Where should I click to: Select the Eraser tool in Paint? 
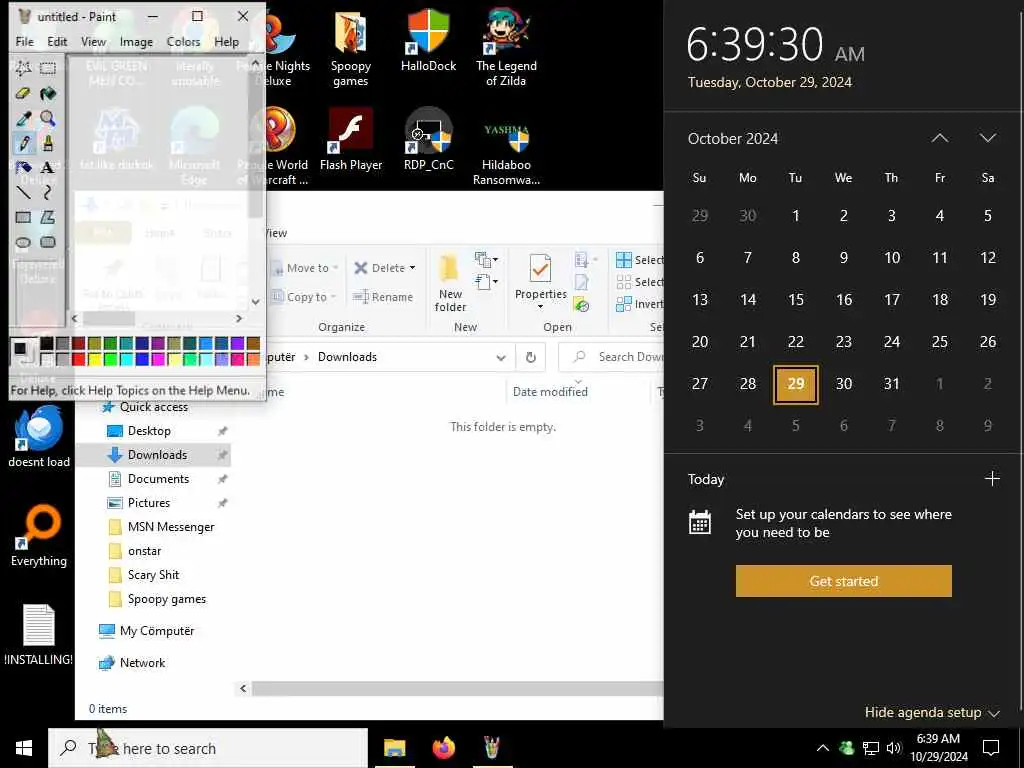23,93
